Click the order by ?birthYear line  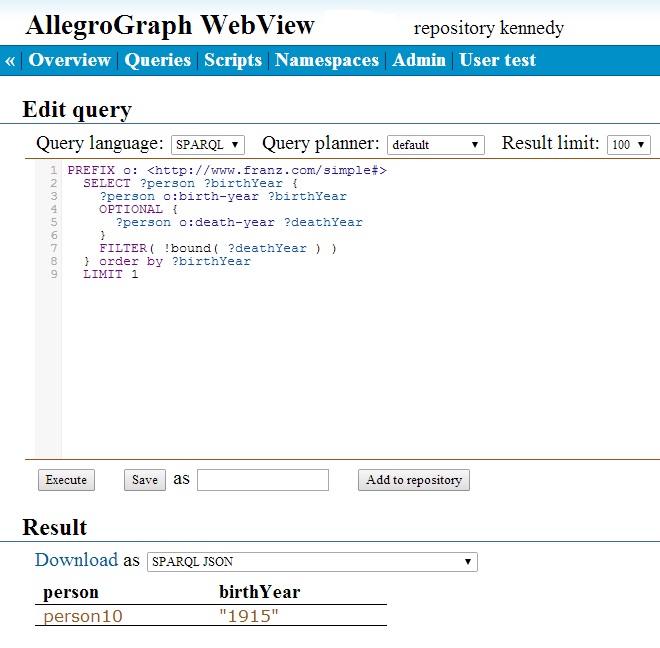(167, 261)
